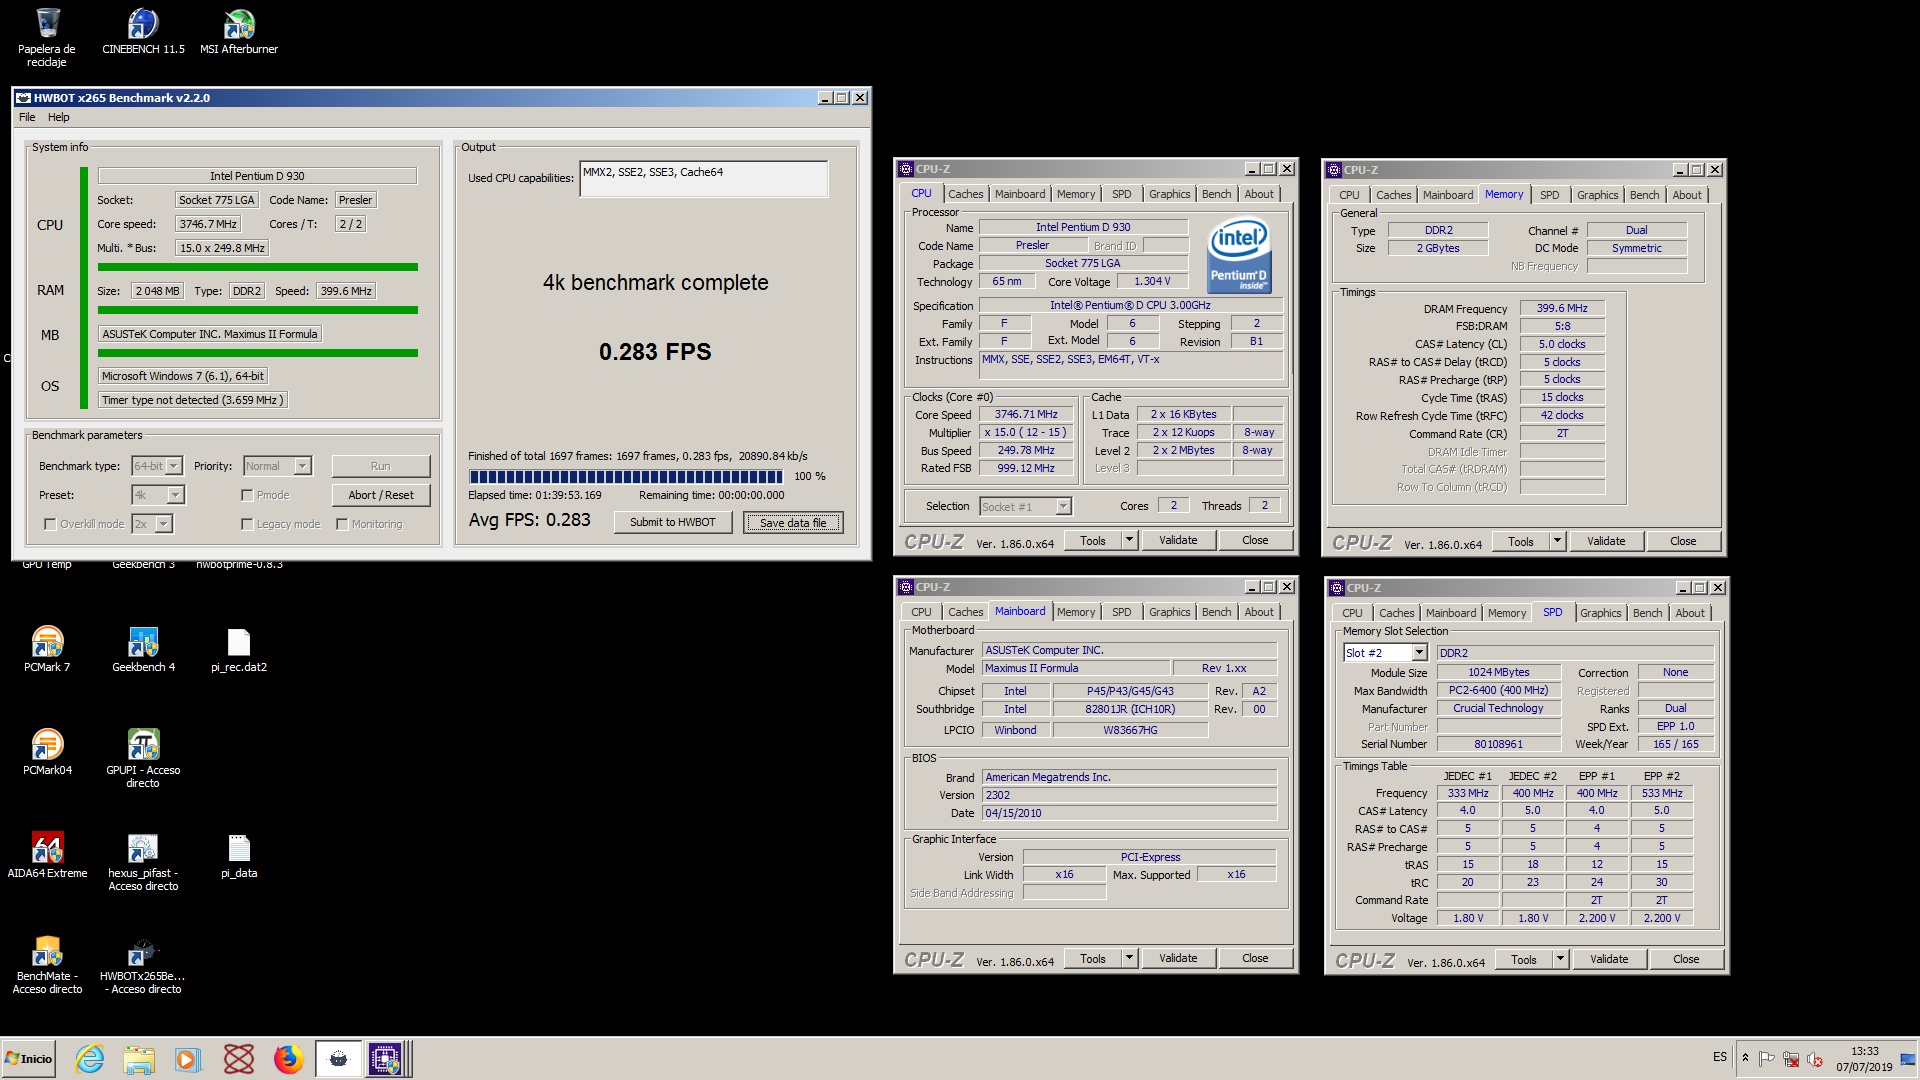Expand Tools arrow in CPU tab window

[1129, 540]
